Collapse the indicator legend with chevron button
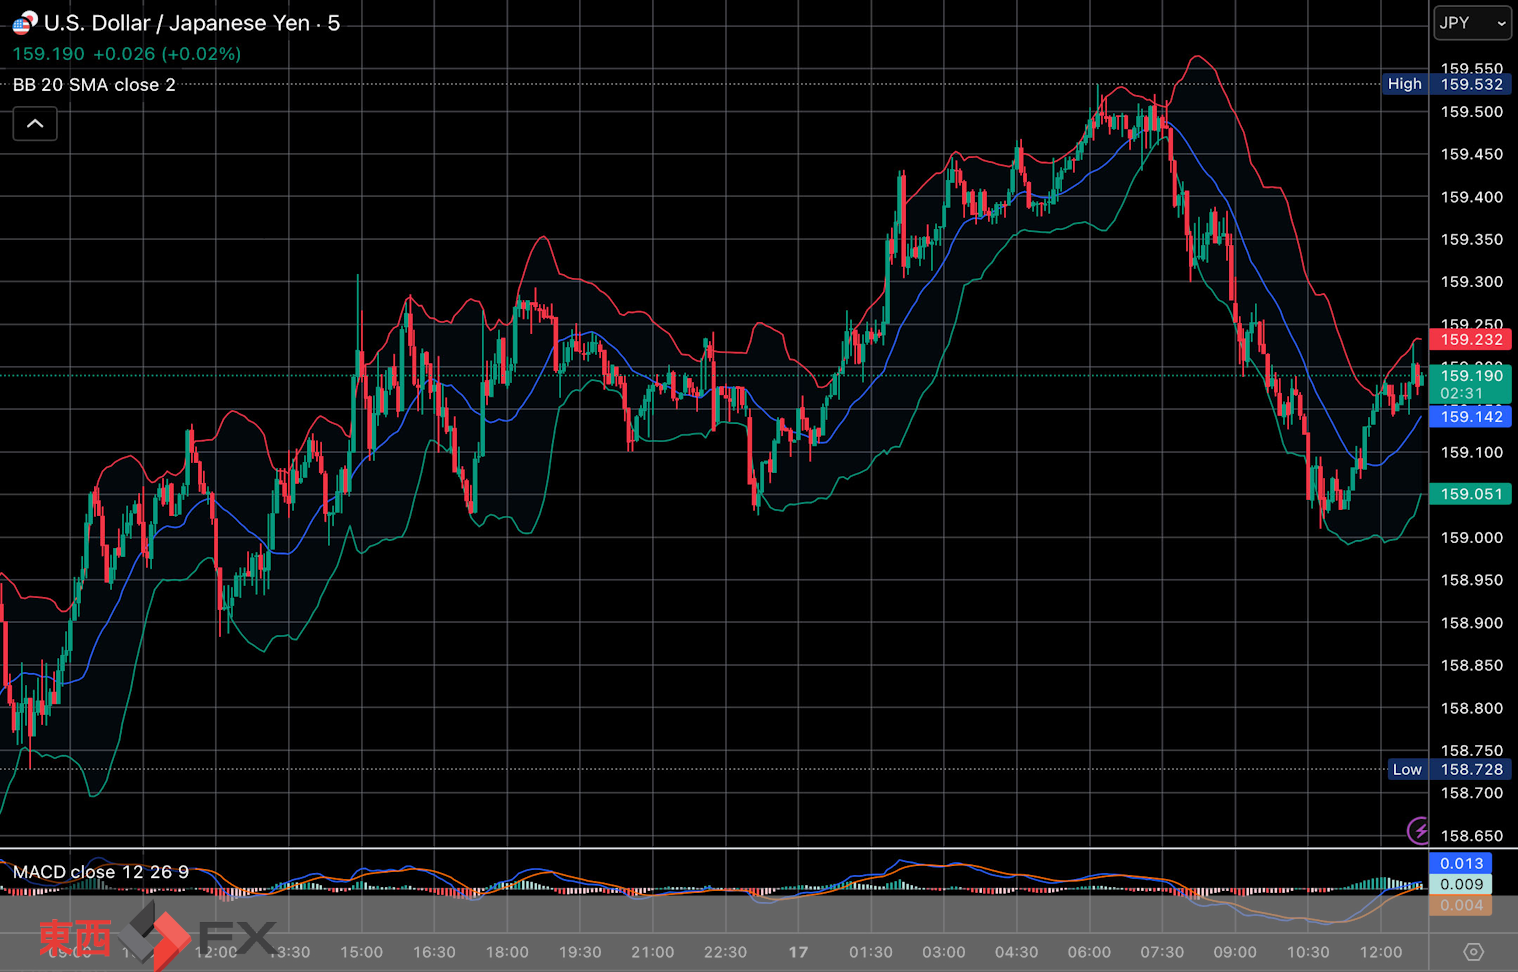Image resolution: width=1518 pixels, height=972 pixels. pyautogui.click(x=35, y=124)
